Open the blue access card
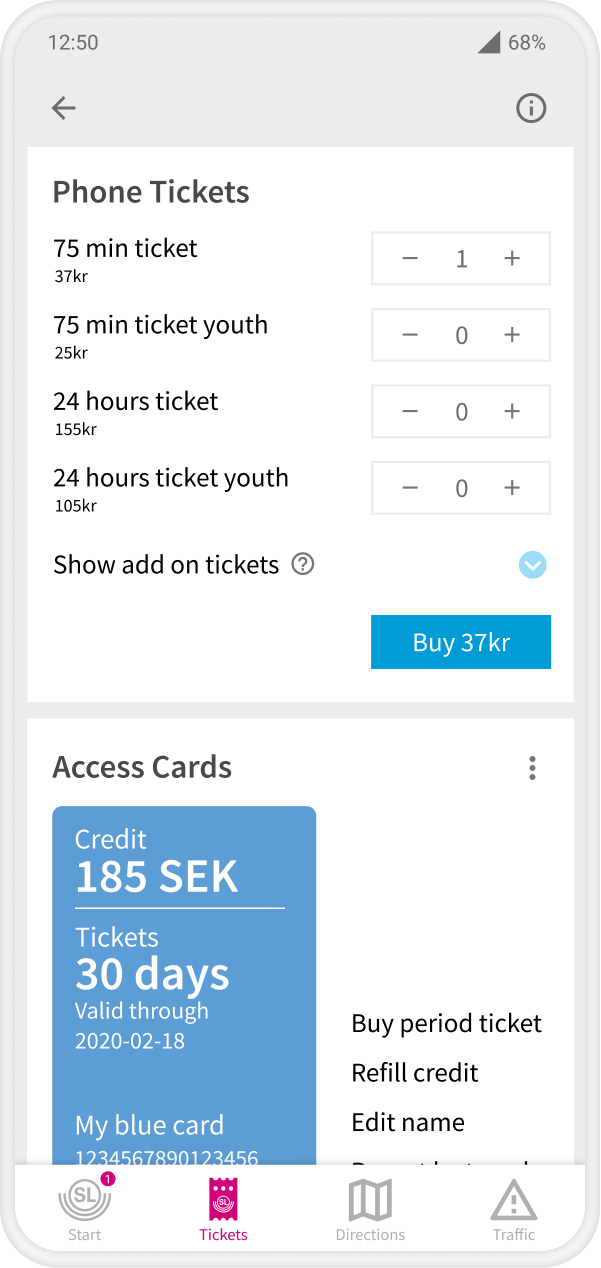601x1268 pixels. 184,980
